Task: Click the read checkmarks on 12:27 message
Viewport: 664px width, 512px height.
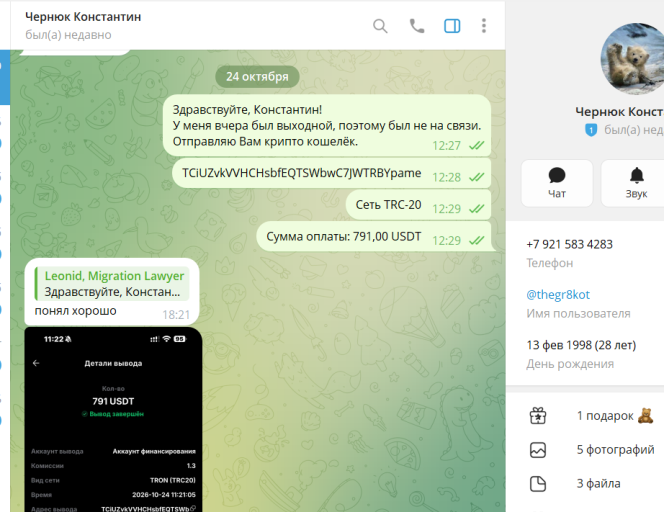Action: pos(476,146)
